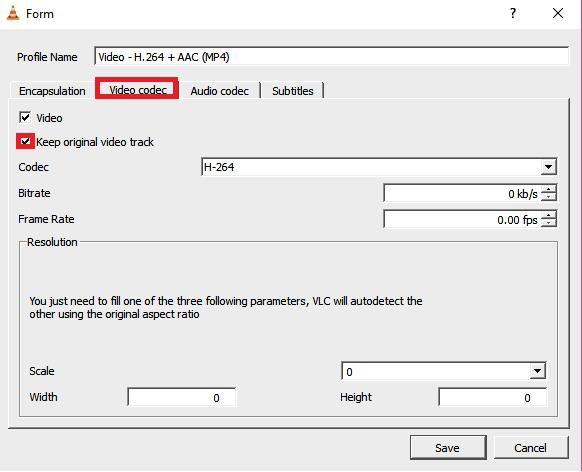Uncheck the Video checkbox

coord(25,118)
